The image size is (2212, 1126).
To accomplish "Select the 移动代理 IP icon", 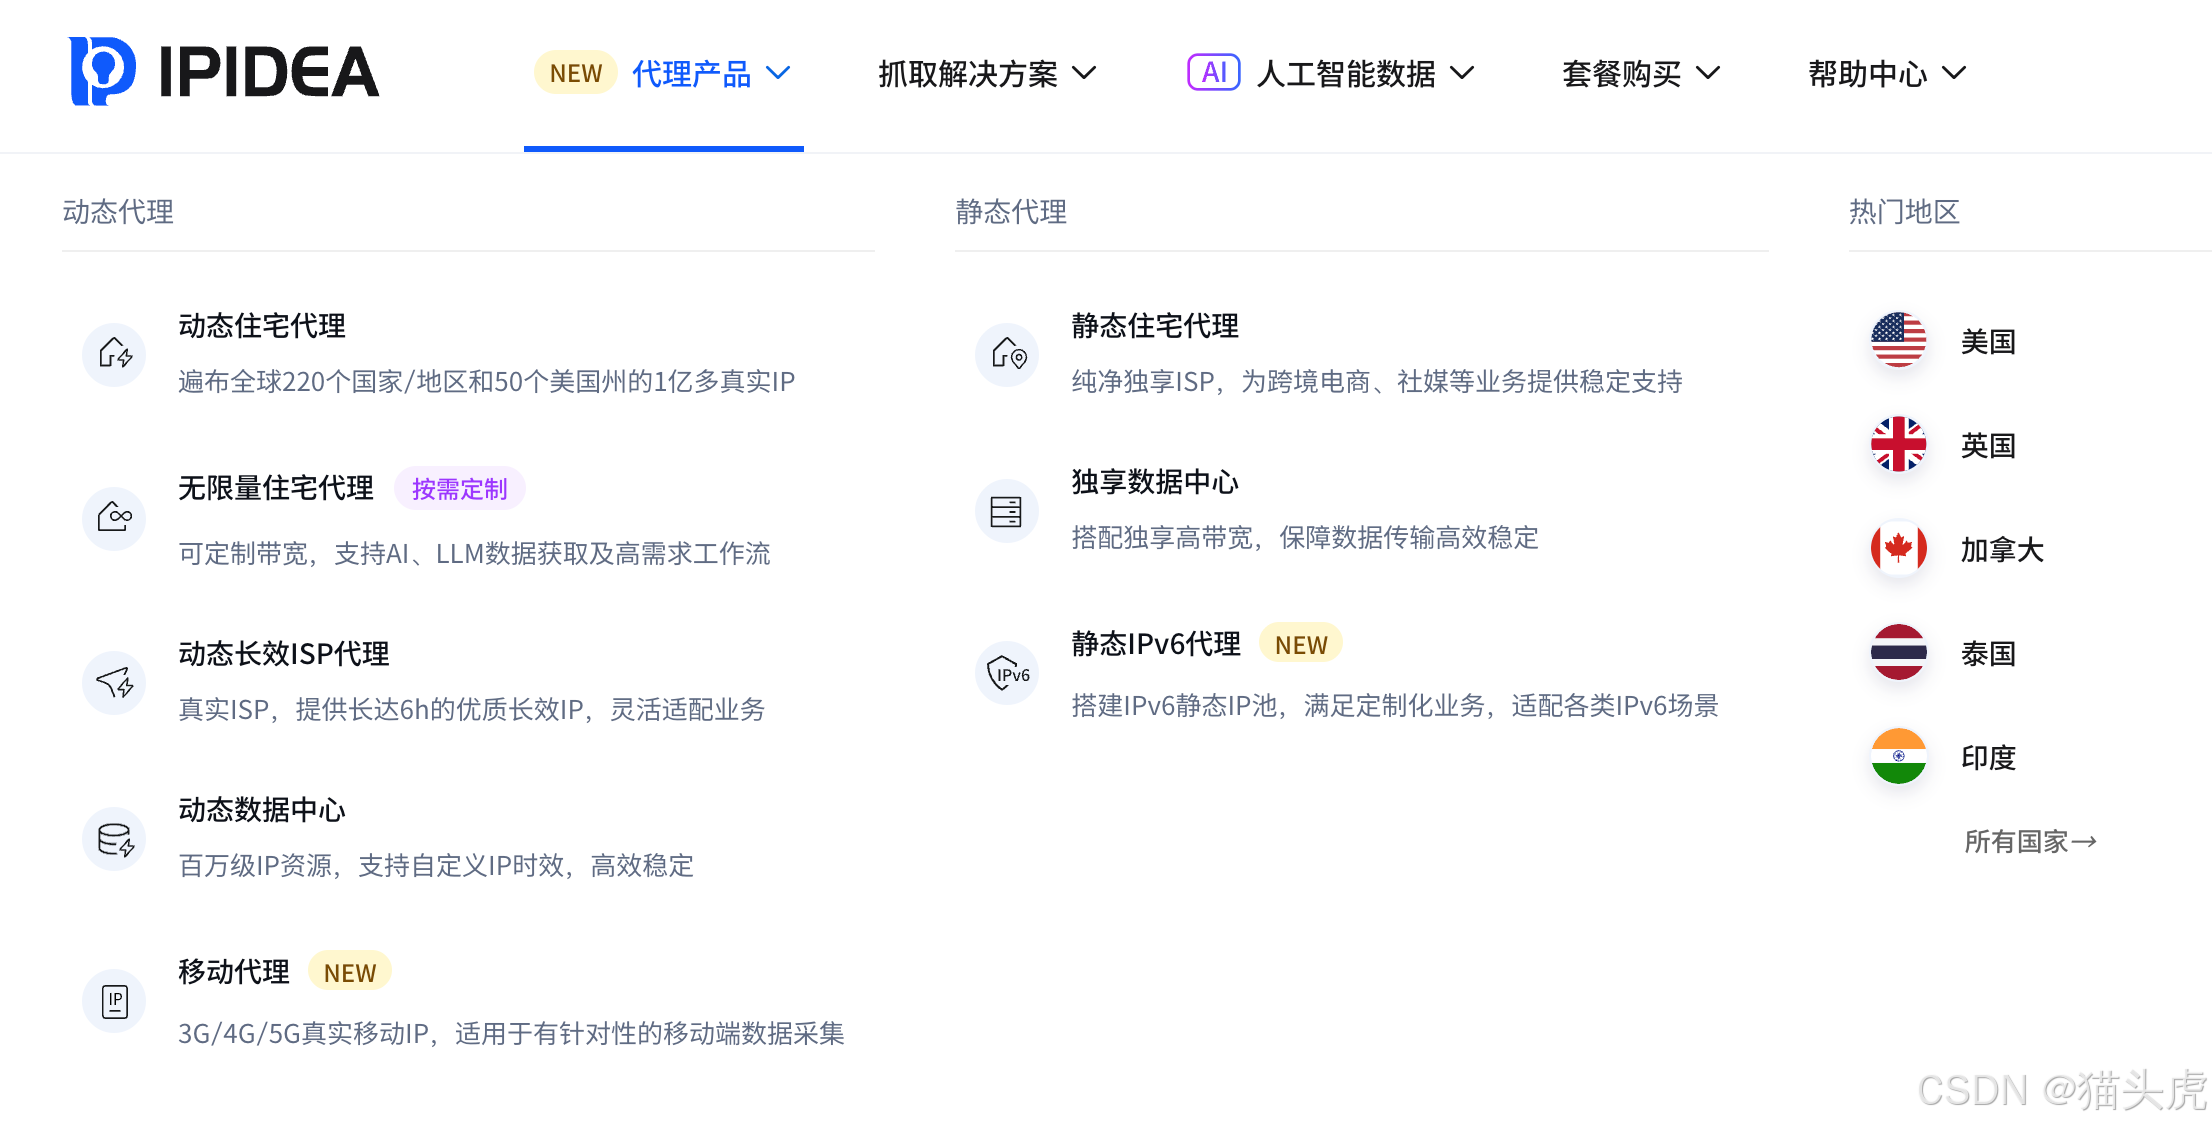I will point(114,1001).
